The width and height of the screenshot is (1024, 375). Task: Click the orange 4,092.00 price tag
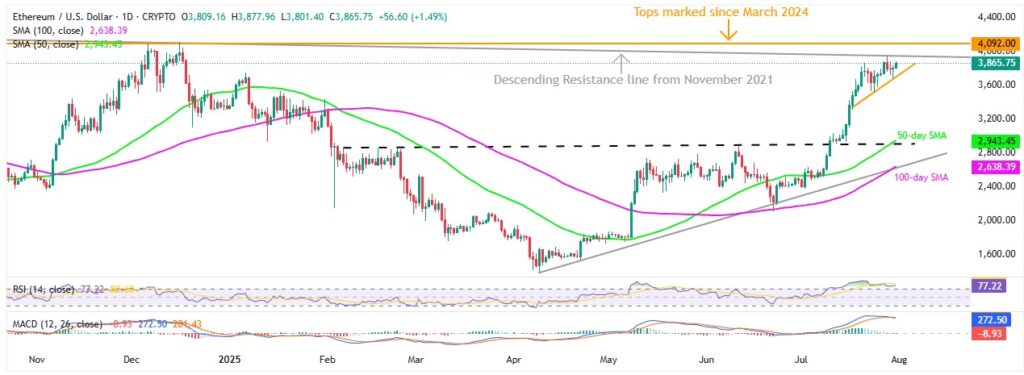(x=995, y=44)
